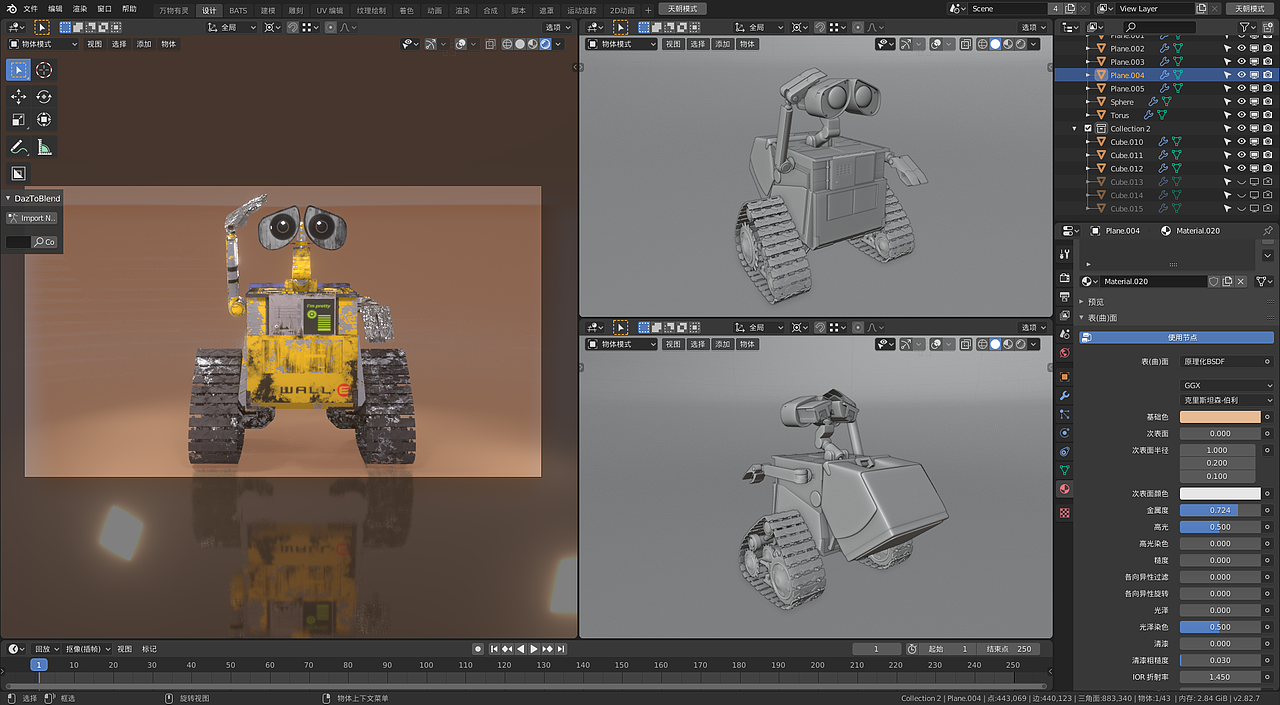
Task: Select the Measure tool
Action: tap(44, 147)
